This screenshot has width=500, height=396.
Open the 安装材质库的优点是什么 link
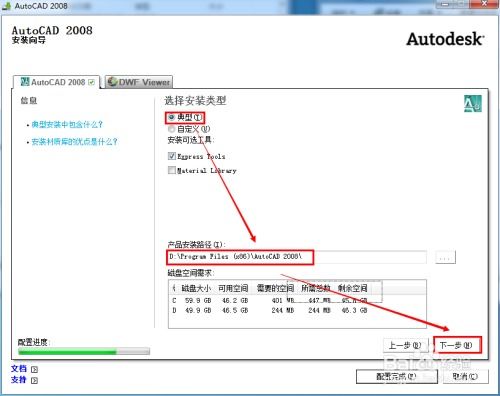74,142
